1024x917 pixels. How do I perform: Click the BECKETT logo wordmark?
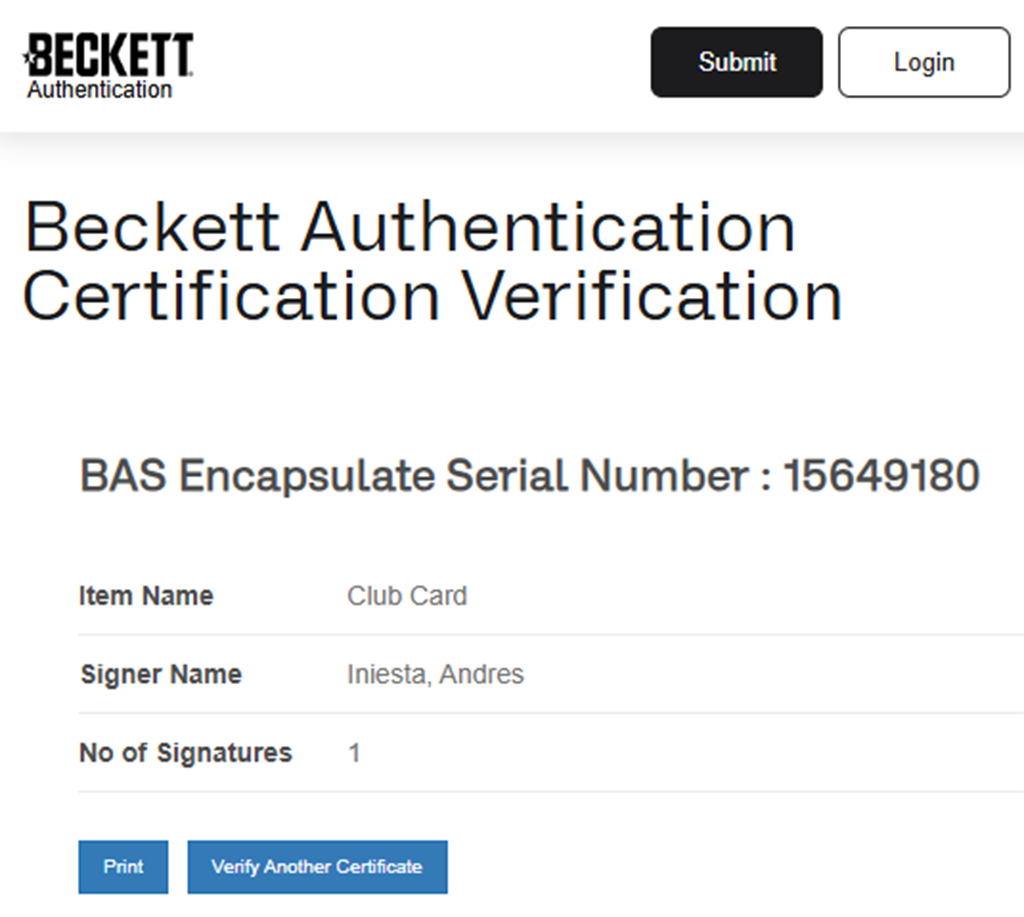pyautogui.click(x=112, y=55)
